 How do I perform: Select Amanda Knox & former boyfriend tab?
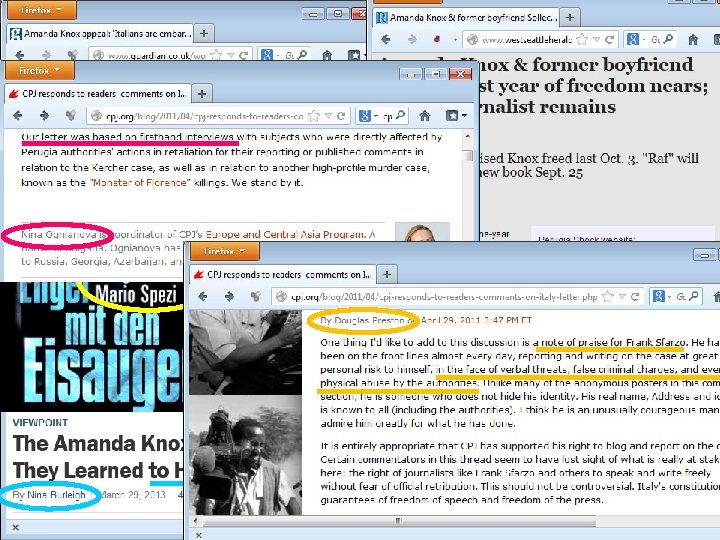pyautogui.click(x=466, y=17)
